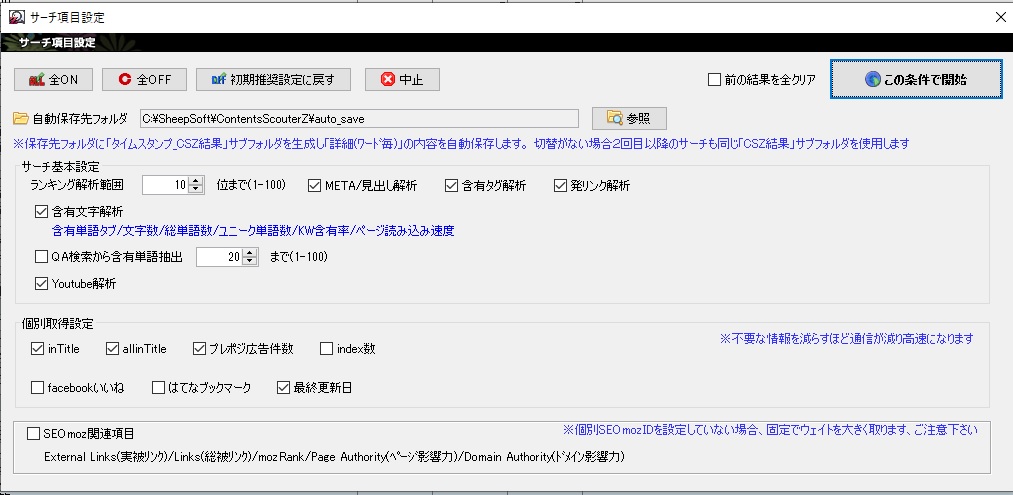The image size is (1013, 495).
Task: Disable 発リンク解析 checkbox
Action: tap(560, 185)
